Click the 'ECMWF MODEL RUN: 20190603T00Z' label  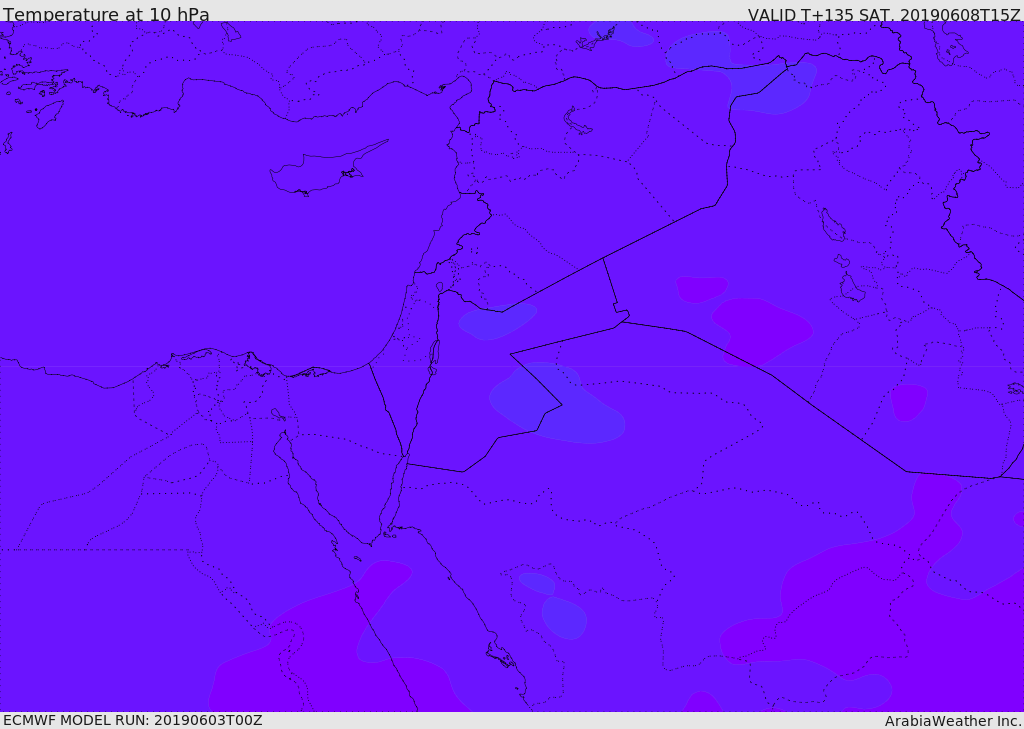pos(133,721)
